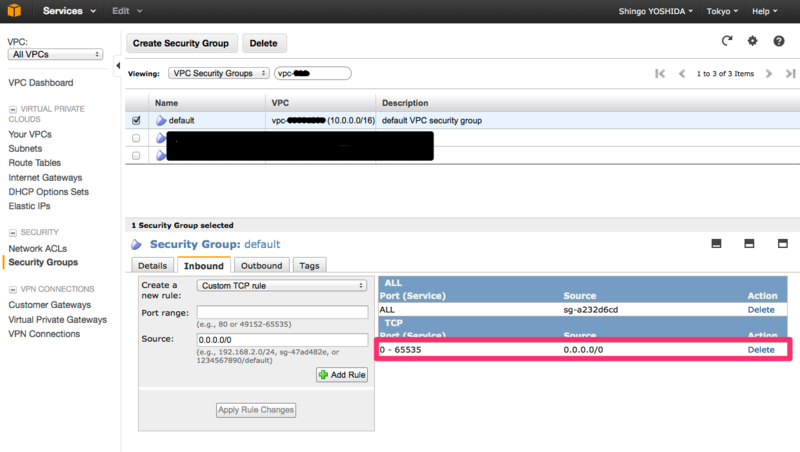Open the Shingo YOSHIDA account menu

coord(656,11)
